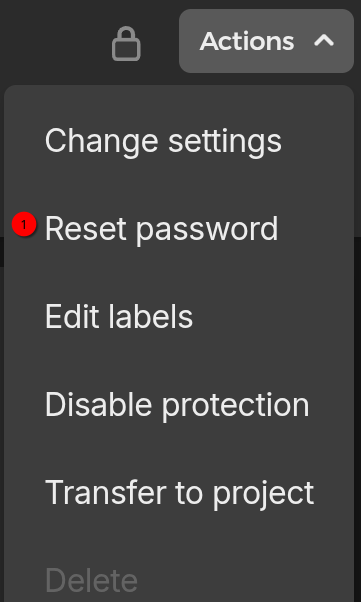Click the red badge numbered 1

point(24,225)
